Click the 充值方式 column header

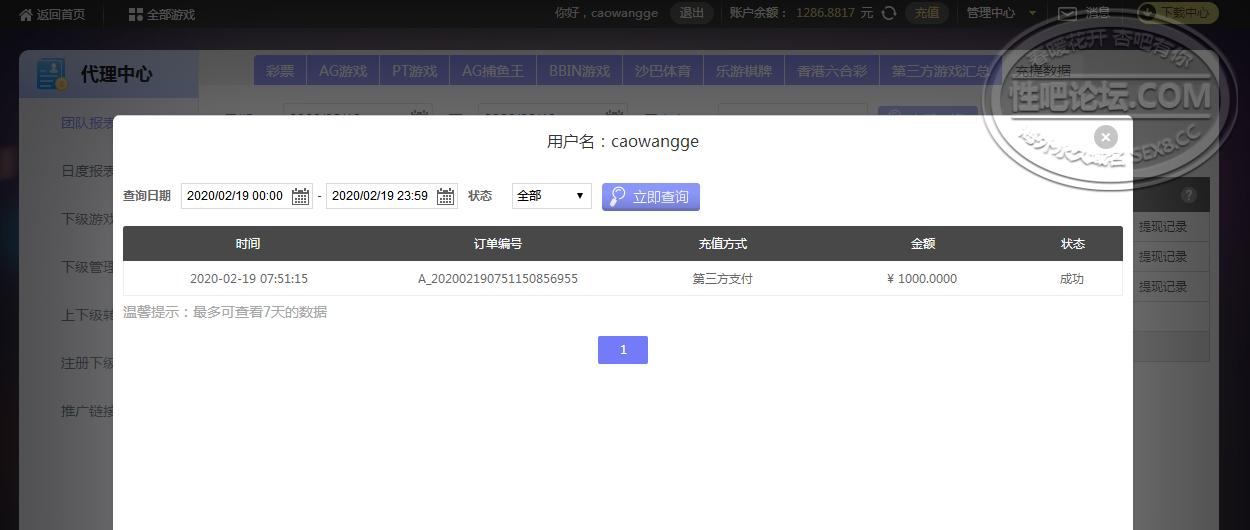(x=723, y=244)
